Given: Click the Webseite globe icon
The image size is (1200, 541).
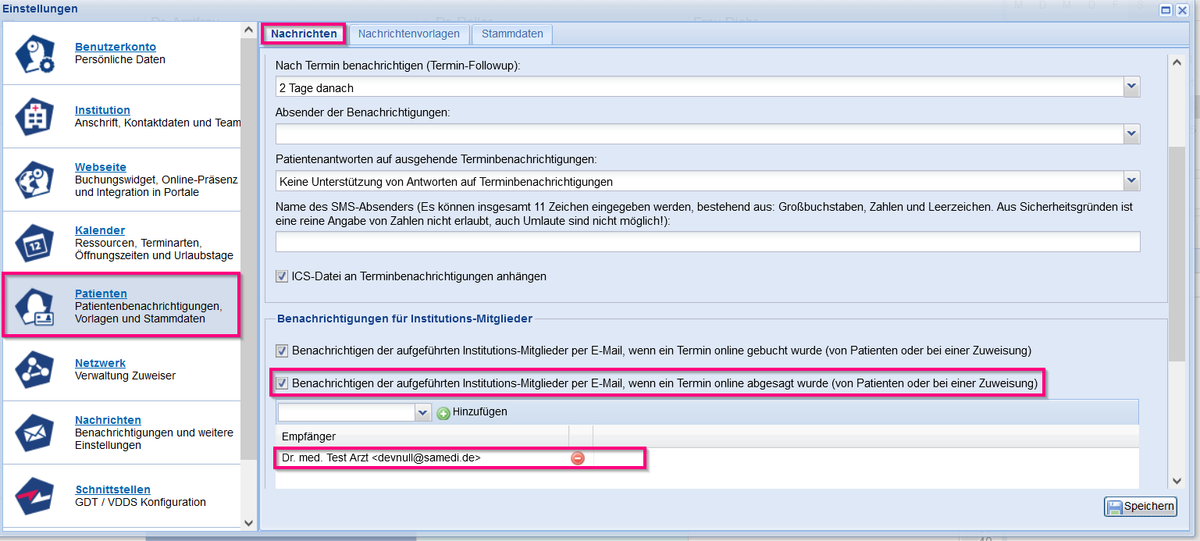Looking at the screenshot, I should (x=36, y=180).
